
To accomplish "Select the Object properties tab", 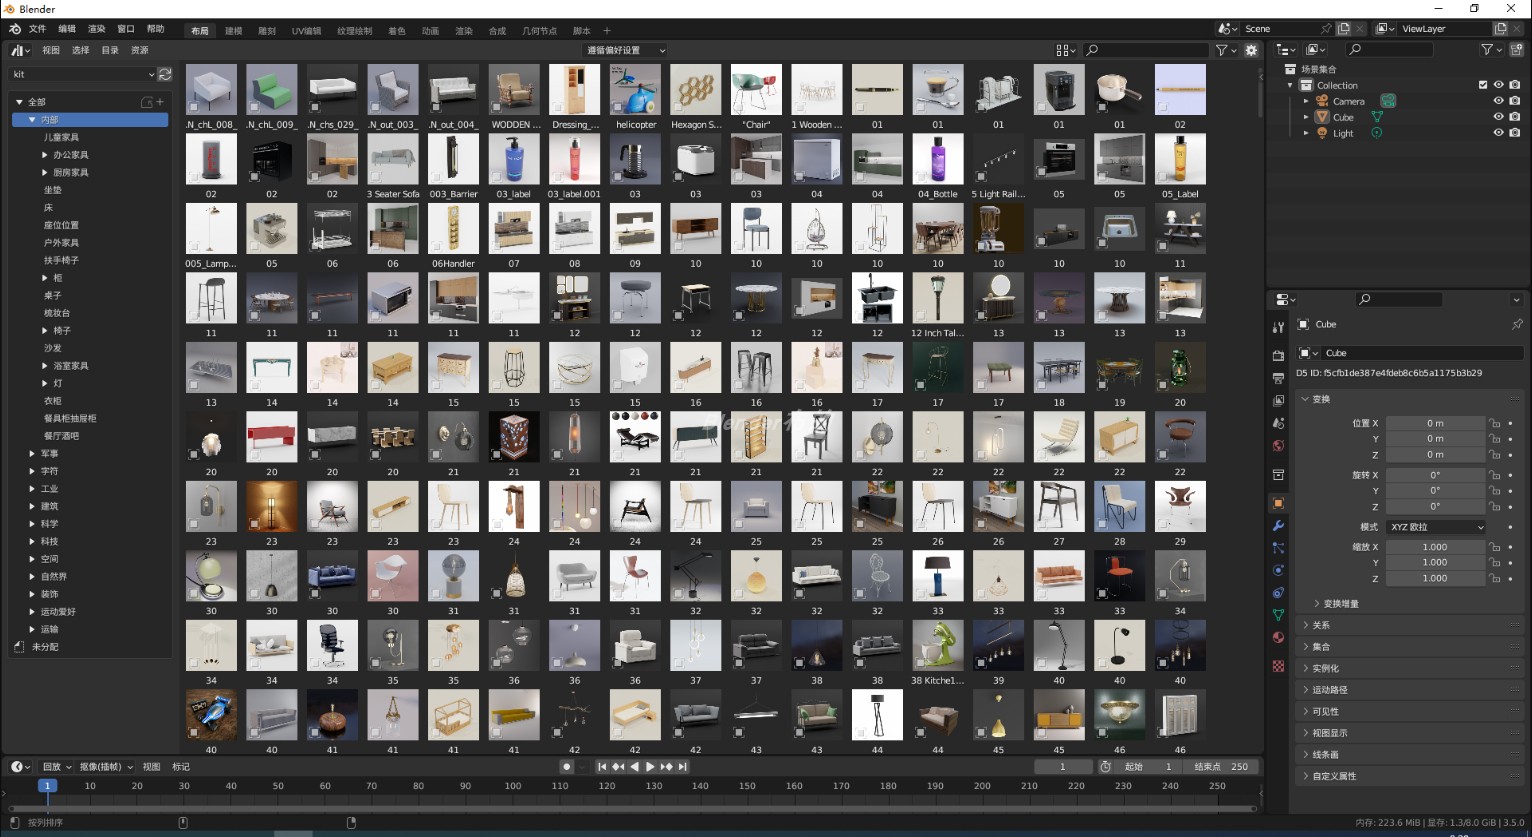I will pos(1278,503).
